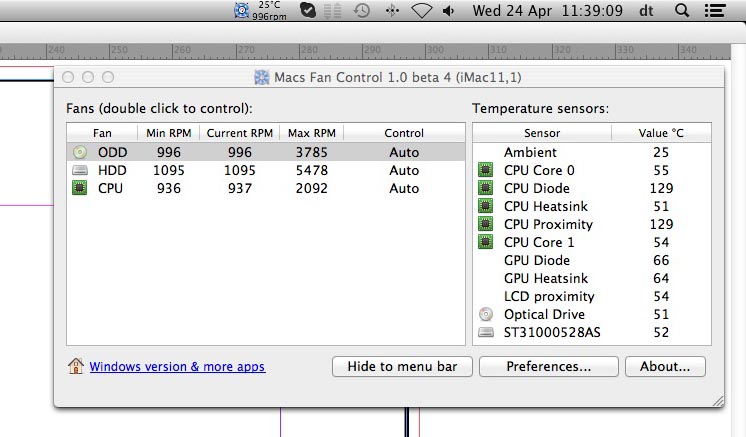
Task: Select the CPU Proximity sensor label
Action: (548, 224)
